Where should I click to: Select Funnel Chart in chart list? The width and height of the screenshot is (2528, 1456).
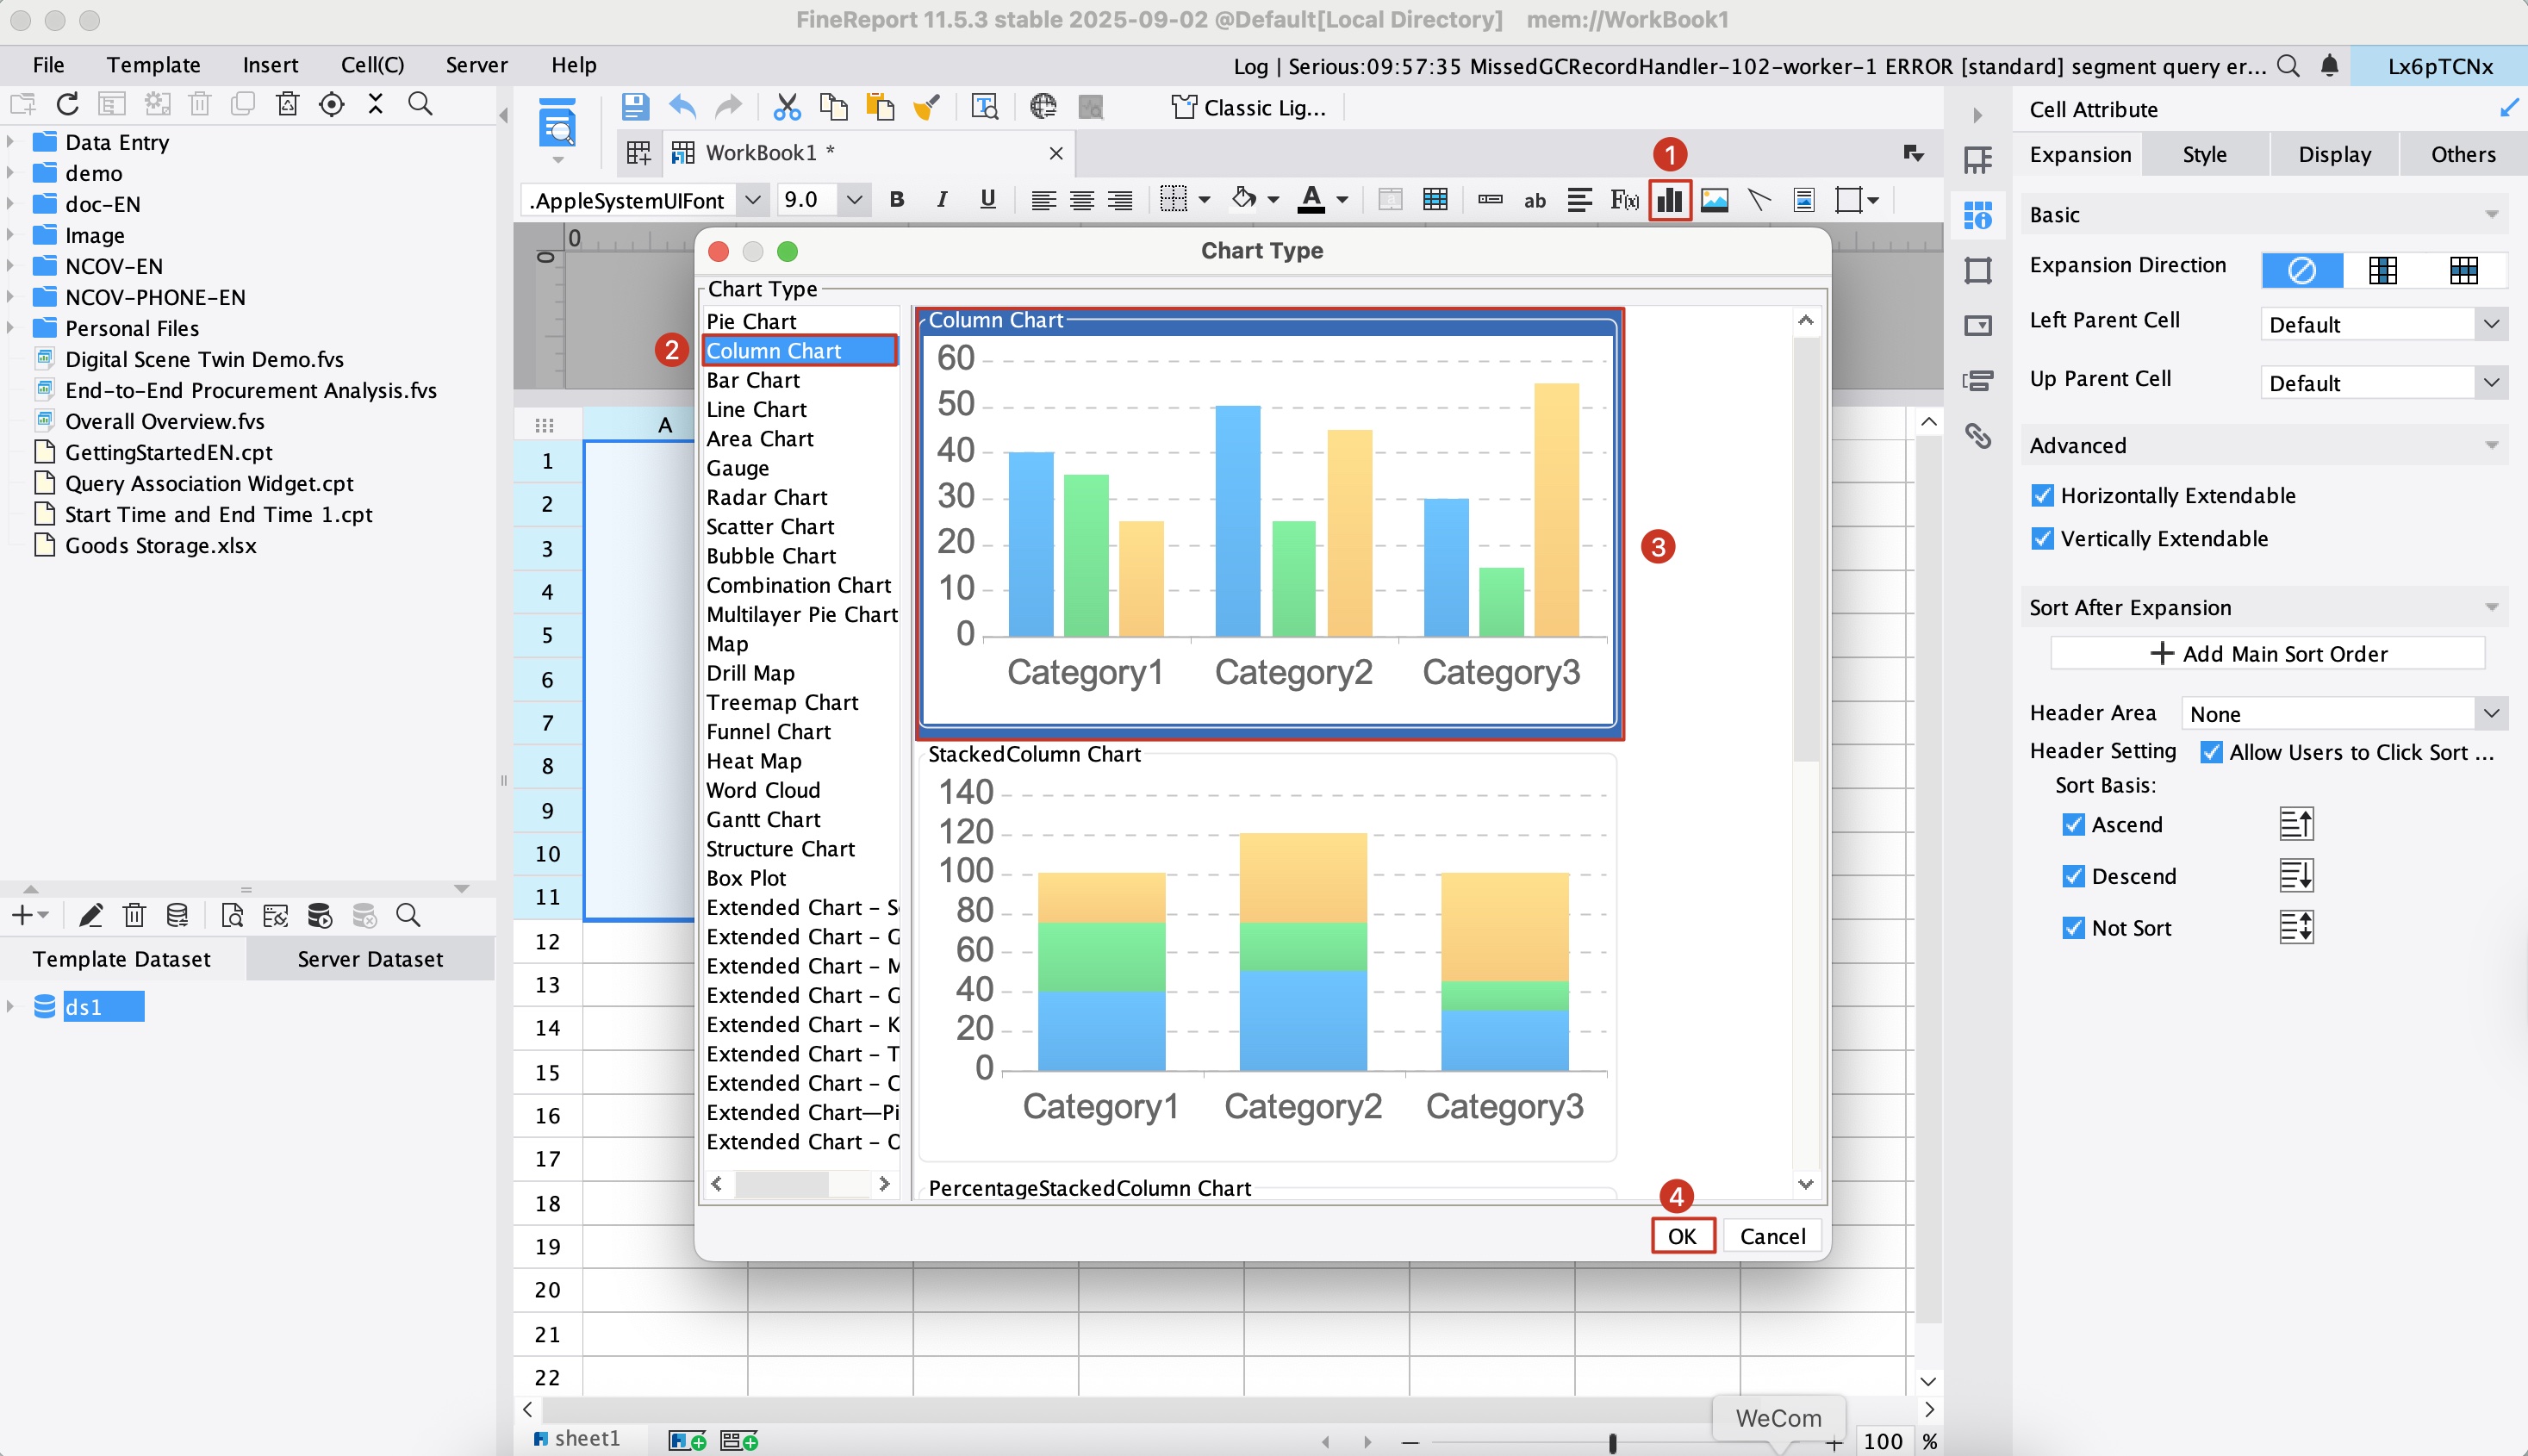click(768, 731)
